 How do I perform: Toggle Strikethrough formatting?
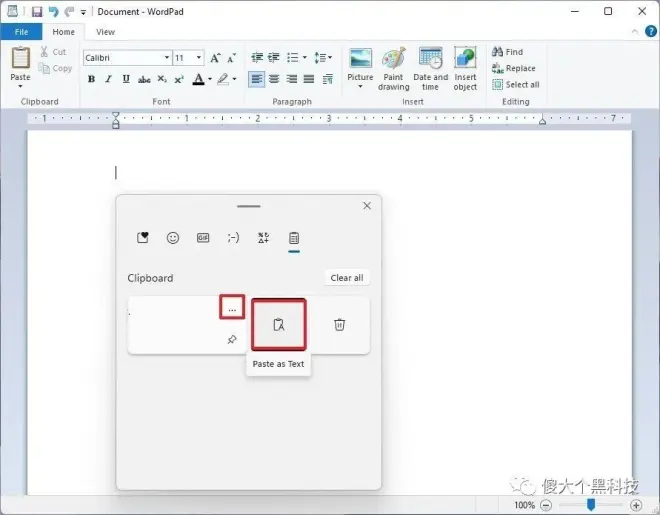pyautogui.click(x=144, y=79)
